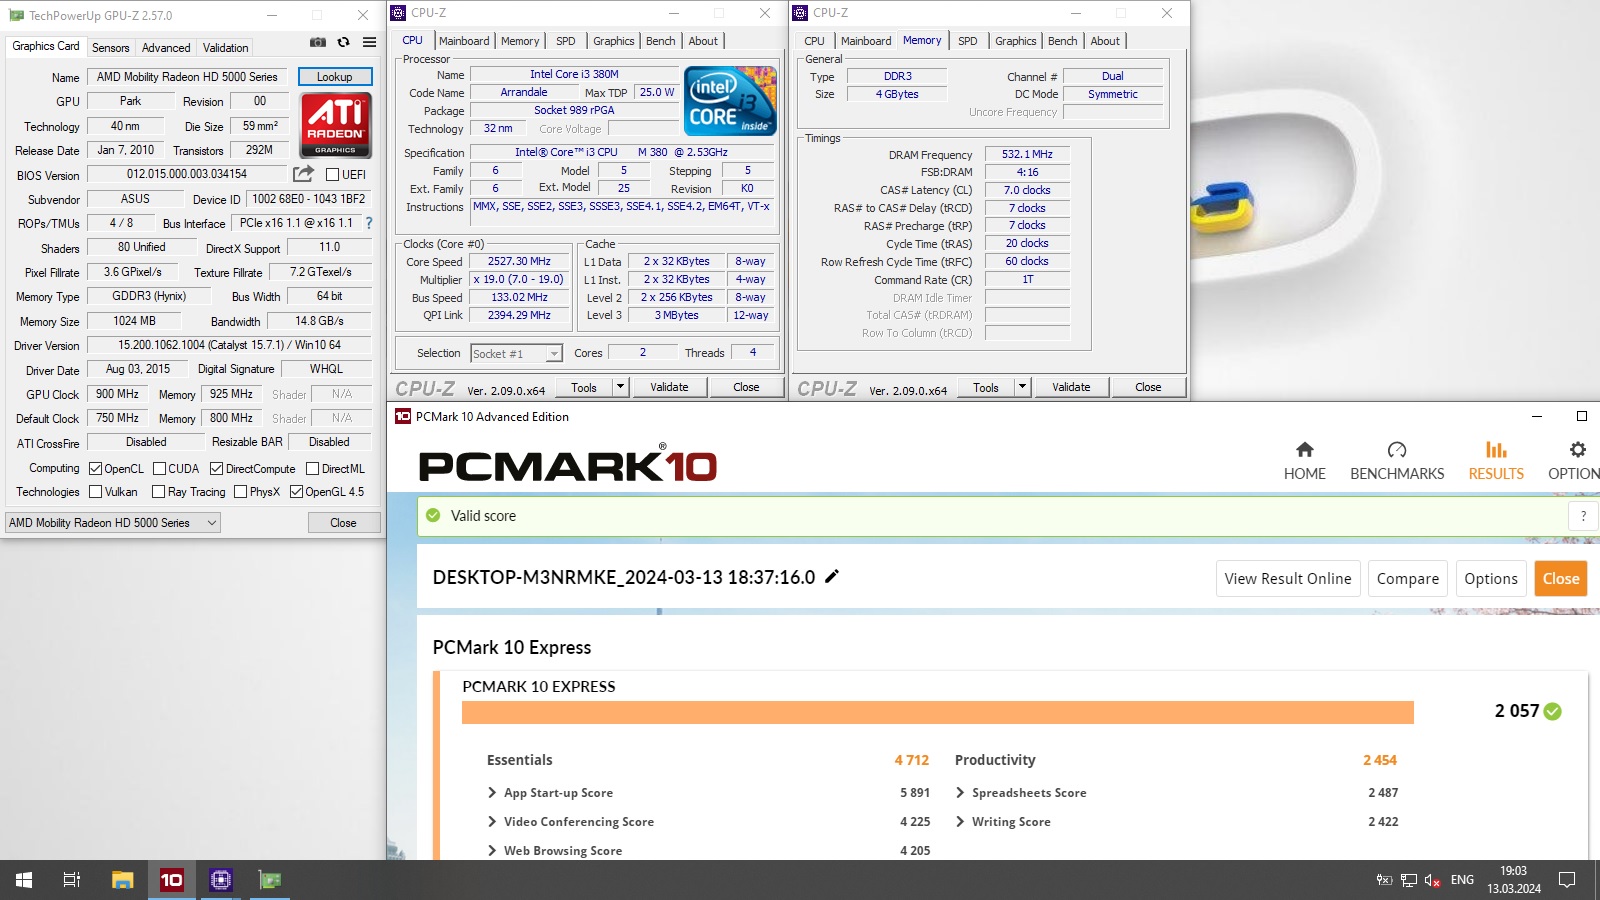This screenshot has height=900, width=1600.
Task: Toggle the DirectCompute checkbox
Action: tap(216, 468)
